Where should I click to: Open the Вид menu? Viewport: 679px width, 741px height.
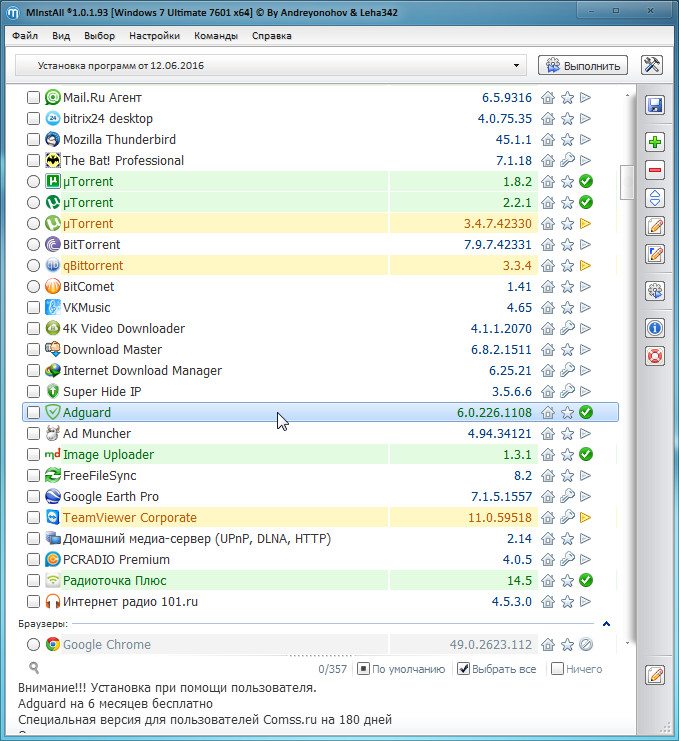point(61,36)
